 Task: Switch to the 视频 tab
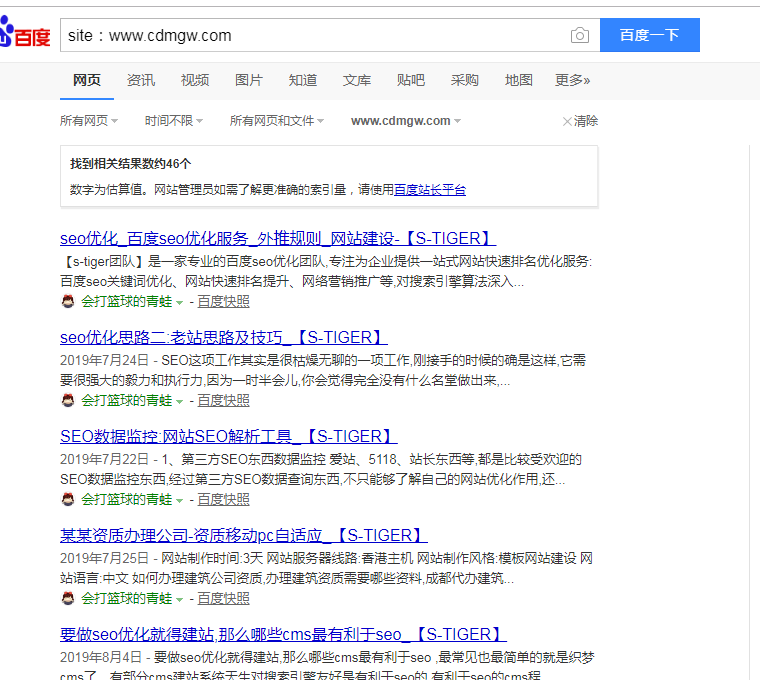[x=195, y=80]
